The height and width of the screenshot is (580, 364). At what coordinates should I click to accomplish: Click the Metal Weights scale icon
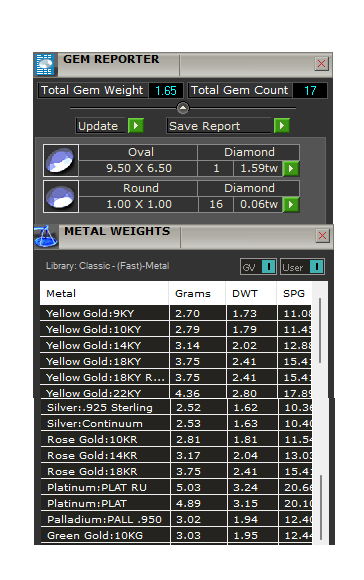coord(46,236)
